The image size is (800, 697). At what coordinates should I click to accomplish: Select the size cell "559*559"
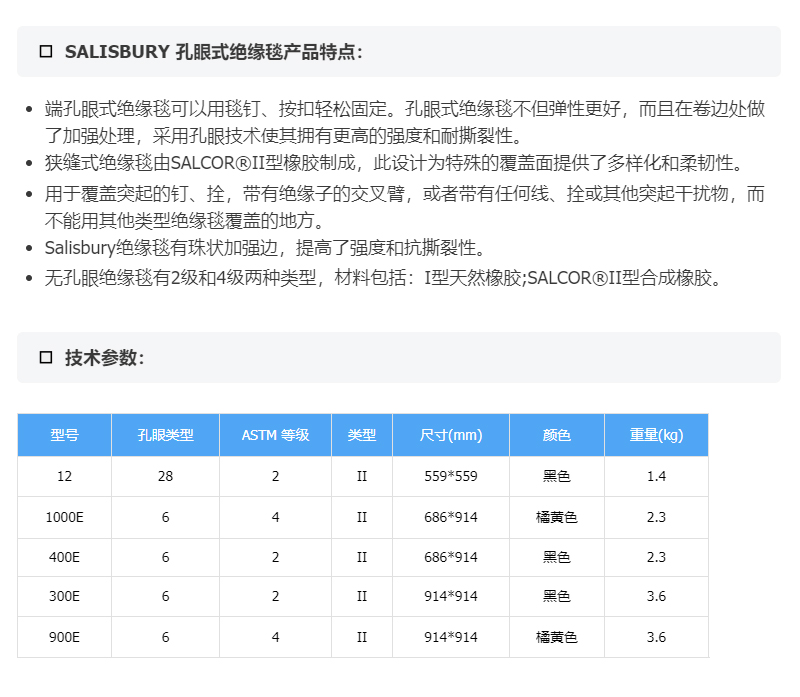451,477
